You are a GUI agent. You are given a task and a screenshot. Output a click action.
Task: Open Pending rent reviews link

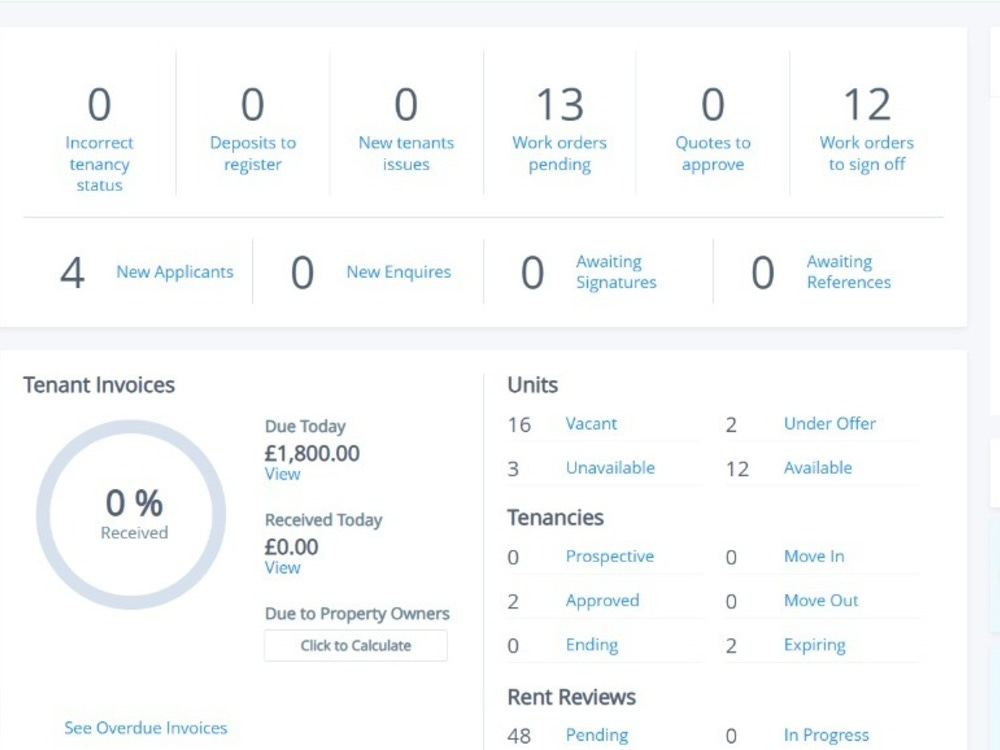click(597, 735)
